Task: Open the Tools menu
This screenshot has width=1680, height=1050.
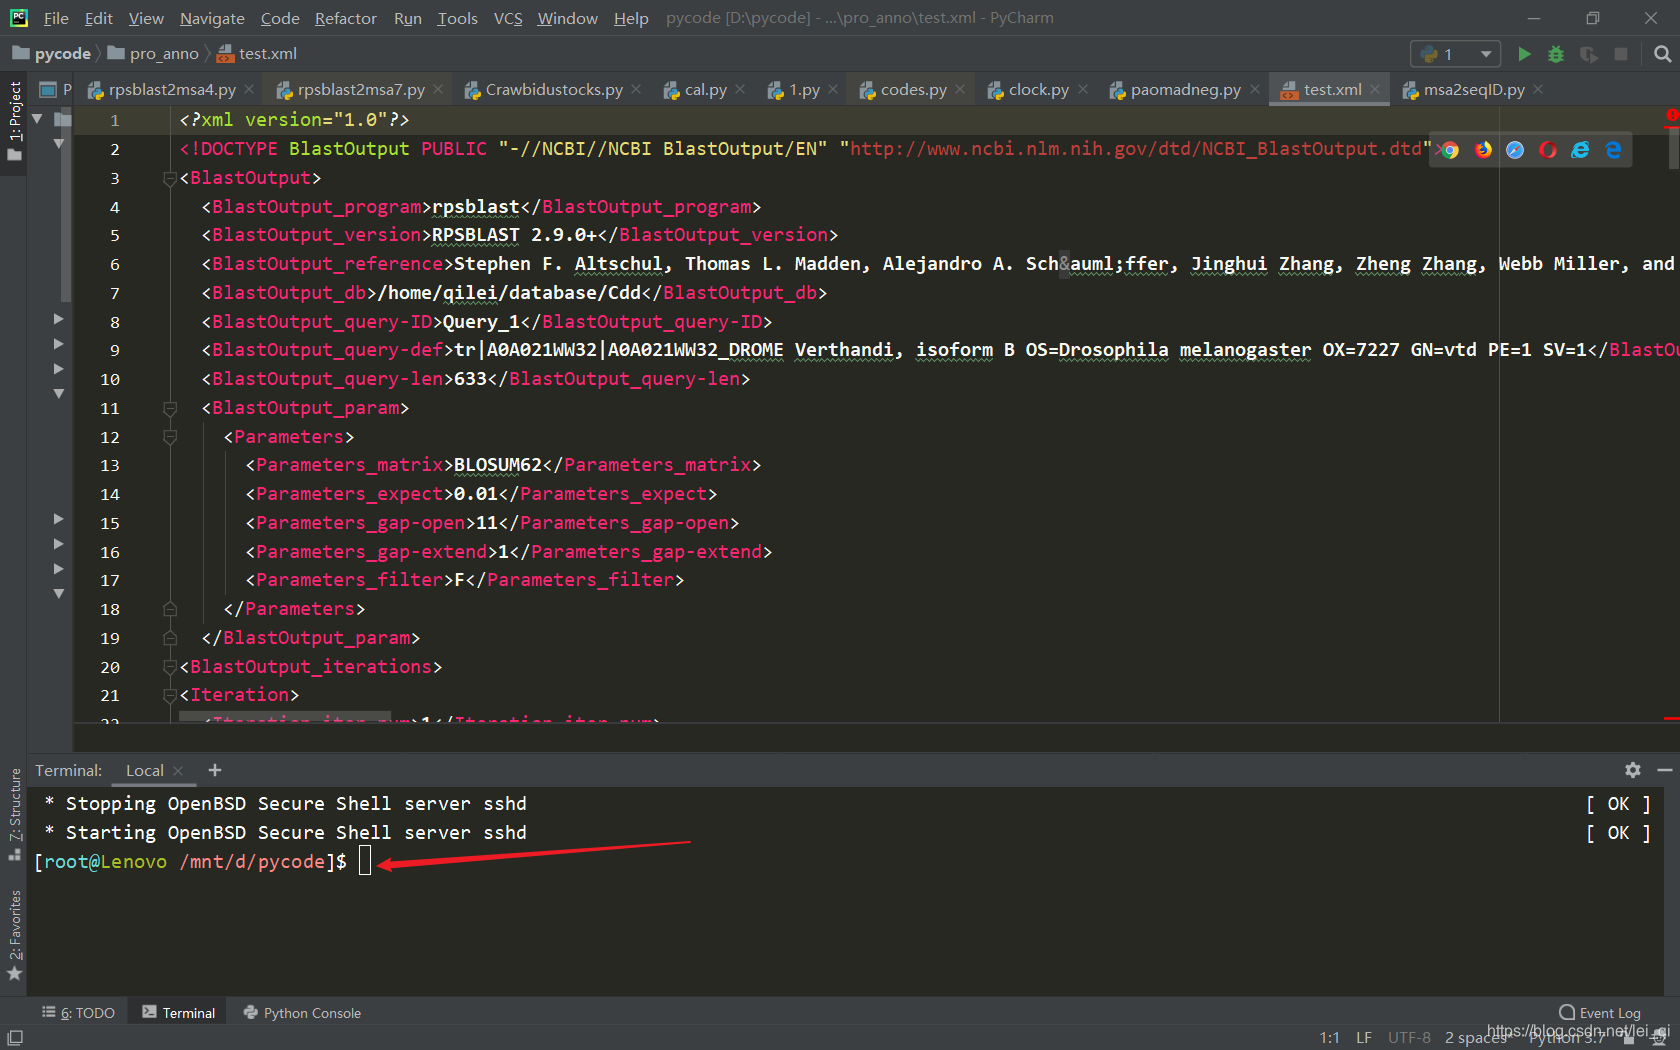Action: (457, 18)
